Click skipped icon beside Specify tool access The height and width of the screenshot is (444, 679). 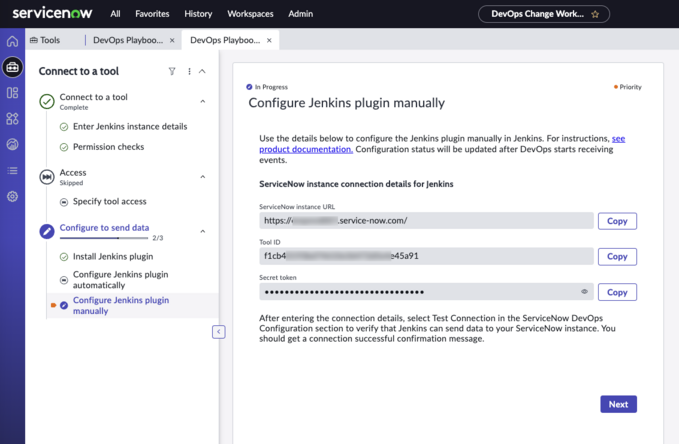pyautogui.click(x=64, y=202)
